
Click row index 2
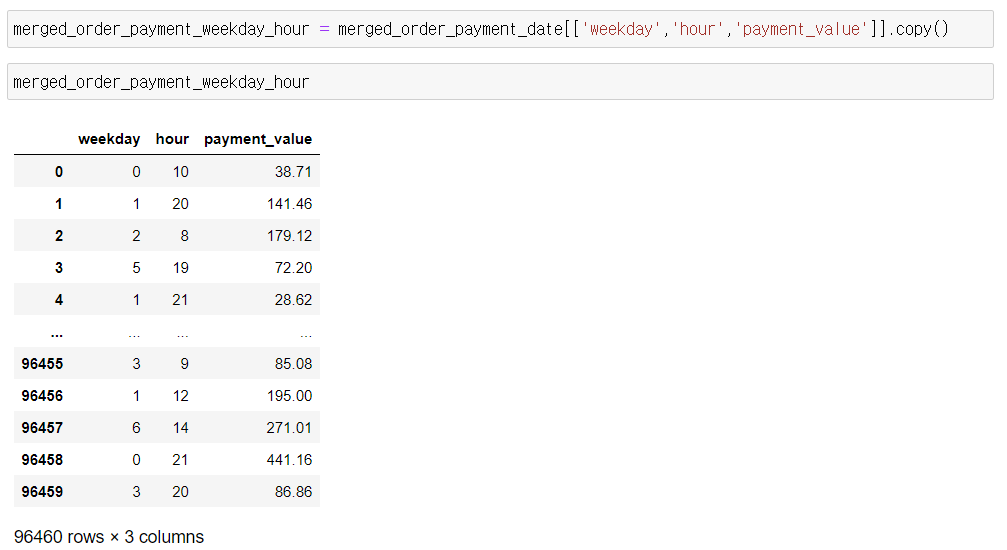click(59, 236)
